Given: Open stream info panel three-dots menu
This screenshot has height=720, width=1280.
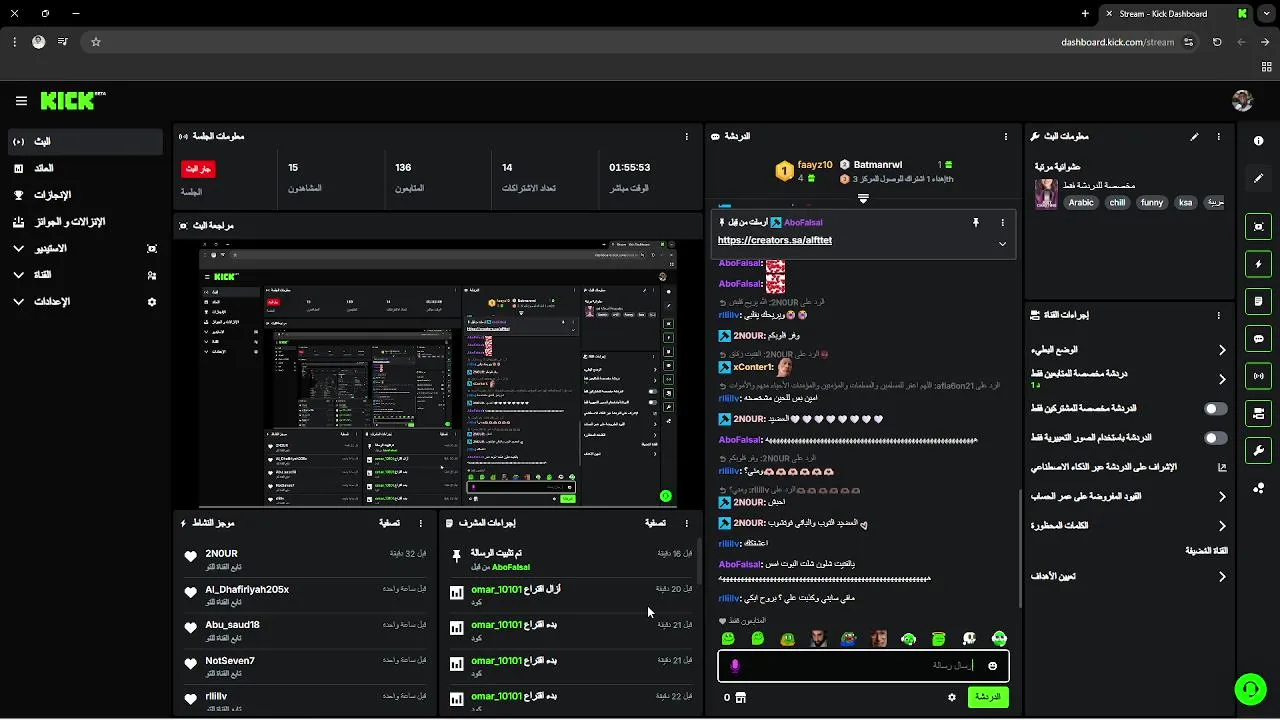Looking at the screenshot, I should 1218,136.
